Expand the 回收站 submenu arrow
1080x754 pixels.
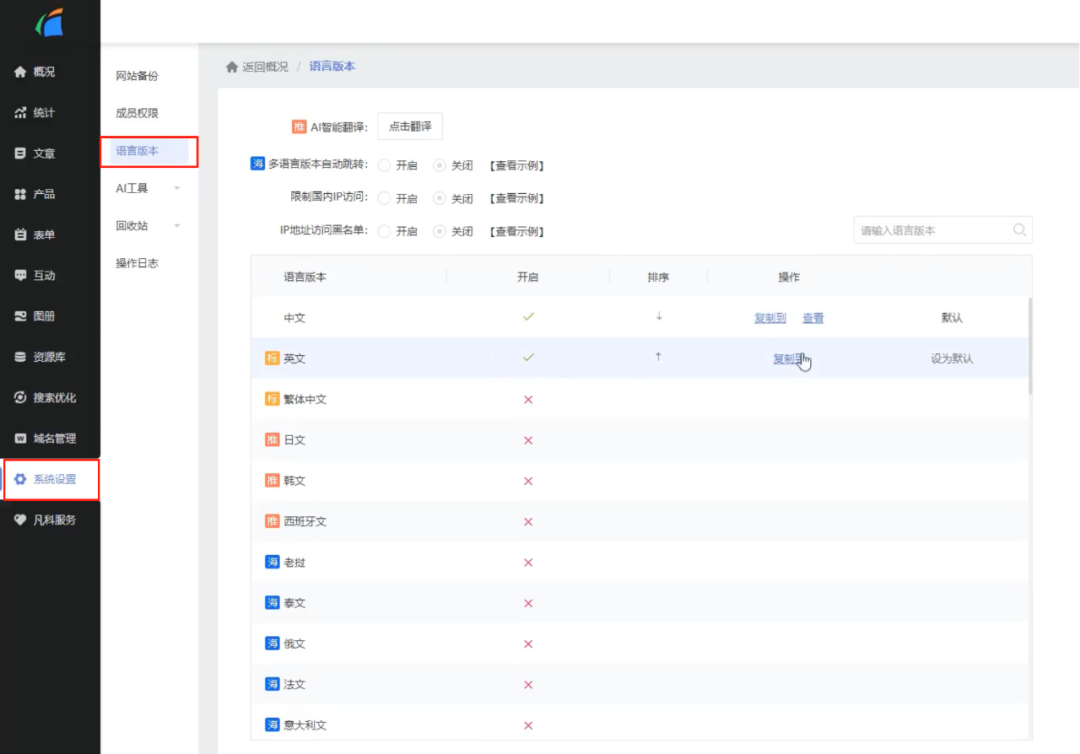tap(177, 225)
